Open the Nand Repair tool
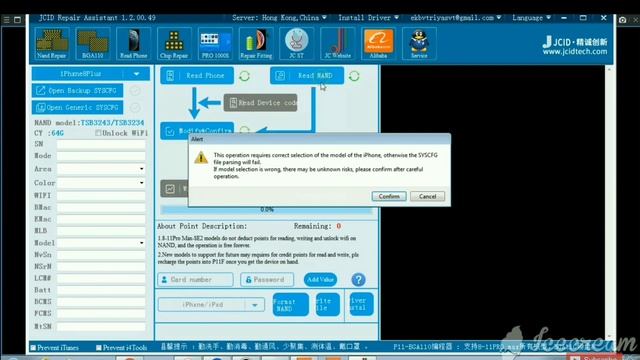This screenshot has width=640, height=360. 51,44
